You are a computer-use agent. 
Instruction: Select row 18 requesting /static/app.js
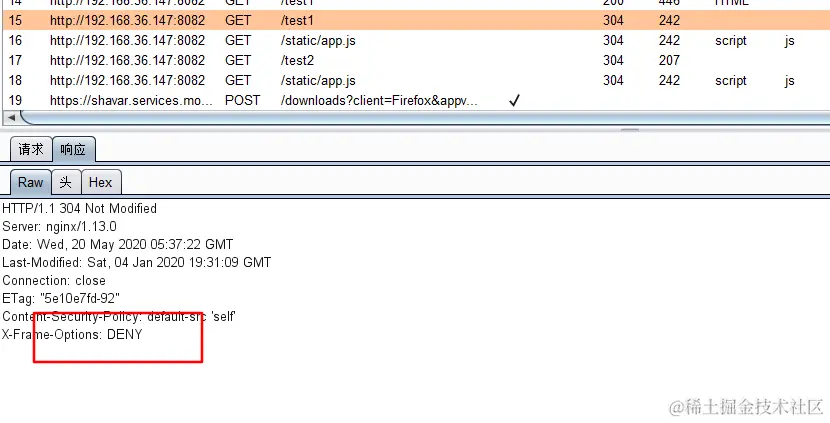(415, 80)
